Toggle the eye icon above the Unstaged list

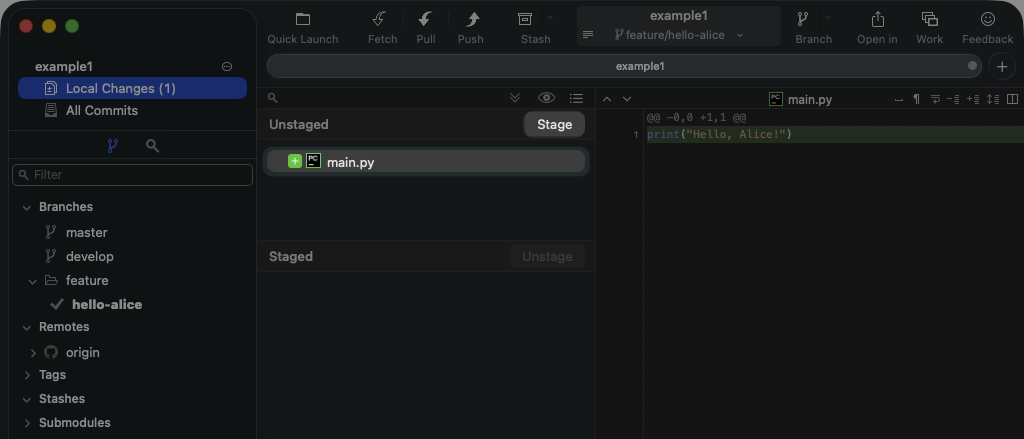click(546, 98)
